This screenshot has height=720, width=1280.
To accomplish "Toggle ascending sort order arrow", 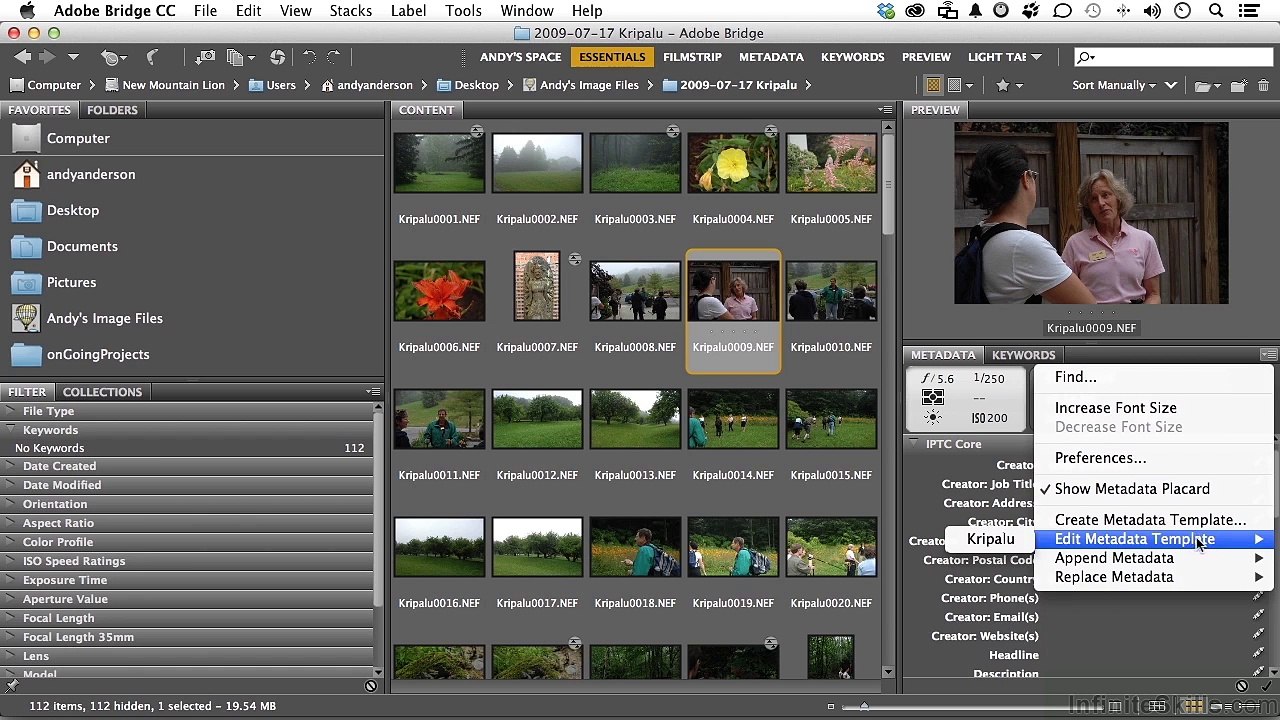I will (x=1173, y=85).
